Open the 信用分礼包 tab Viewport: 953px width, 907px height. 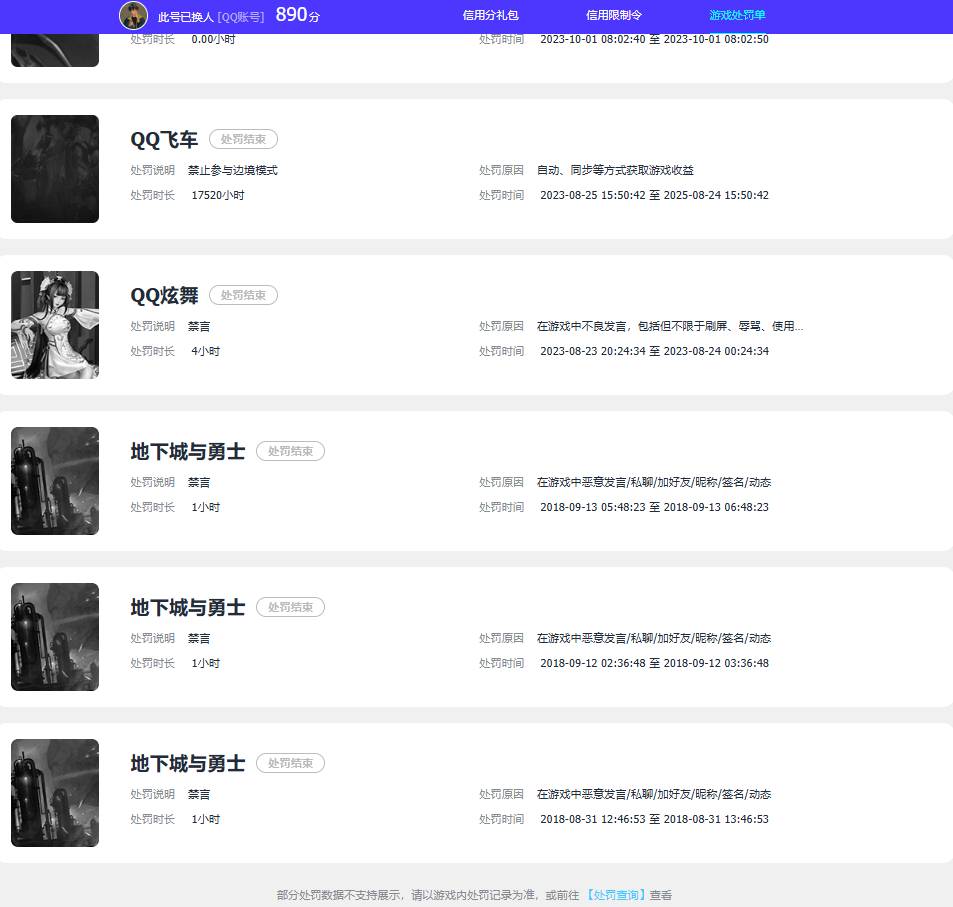click(x=490, y=16)
